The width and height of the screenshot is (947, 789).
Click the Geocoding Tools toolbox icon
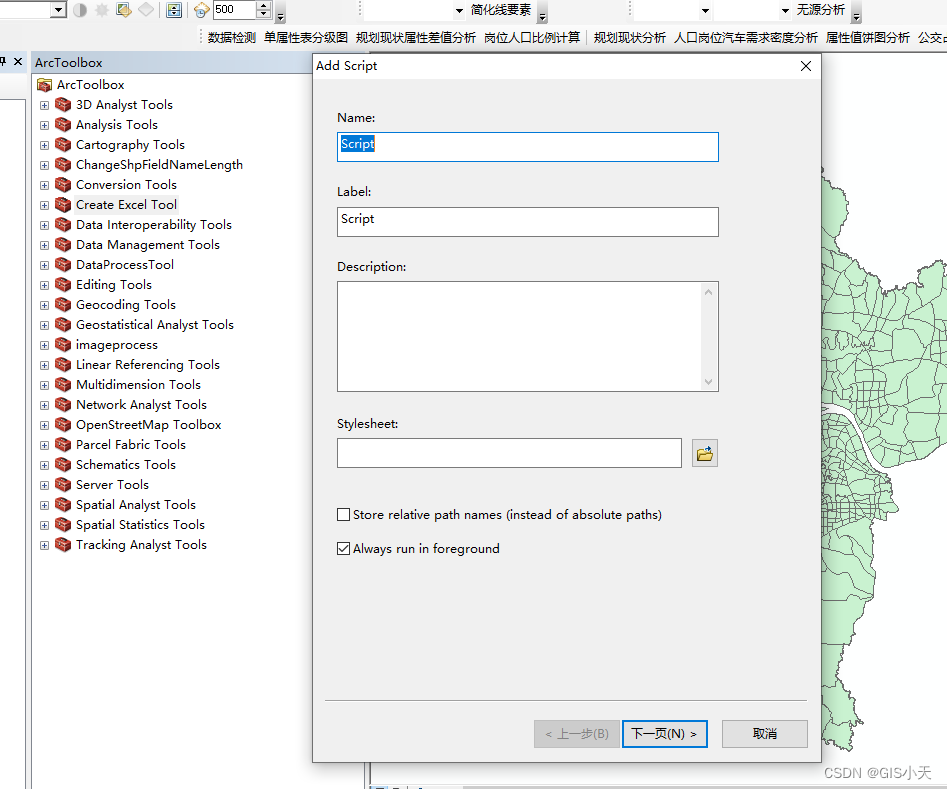(x=64, y=304)
